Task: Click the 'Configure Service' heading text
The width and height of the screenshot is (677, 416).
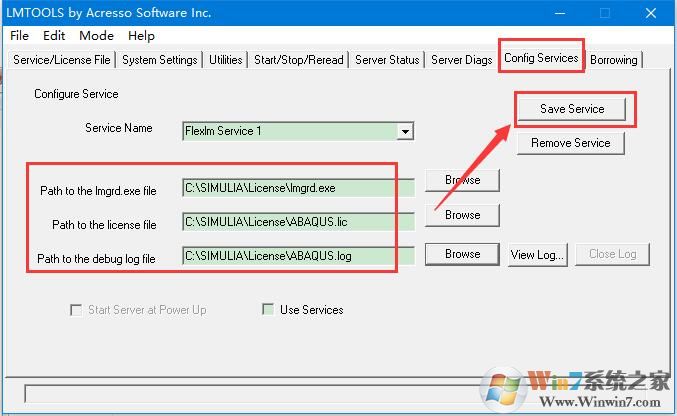Action: [x=76, y=94]
